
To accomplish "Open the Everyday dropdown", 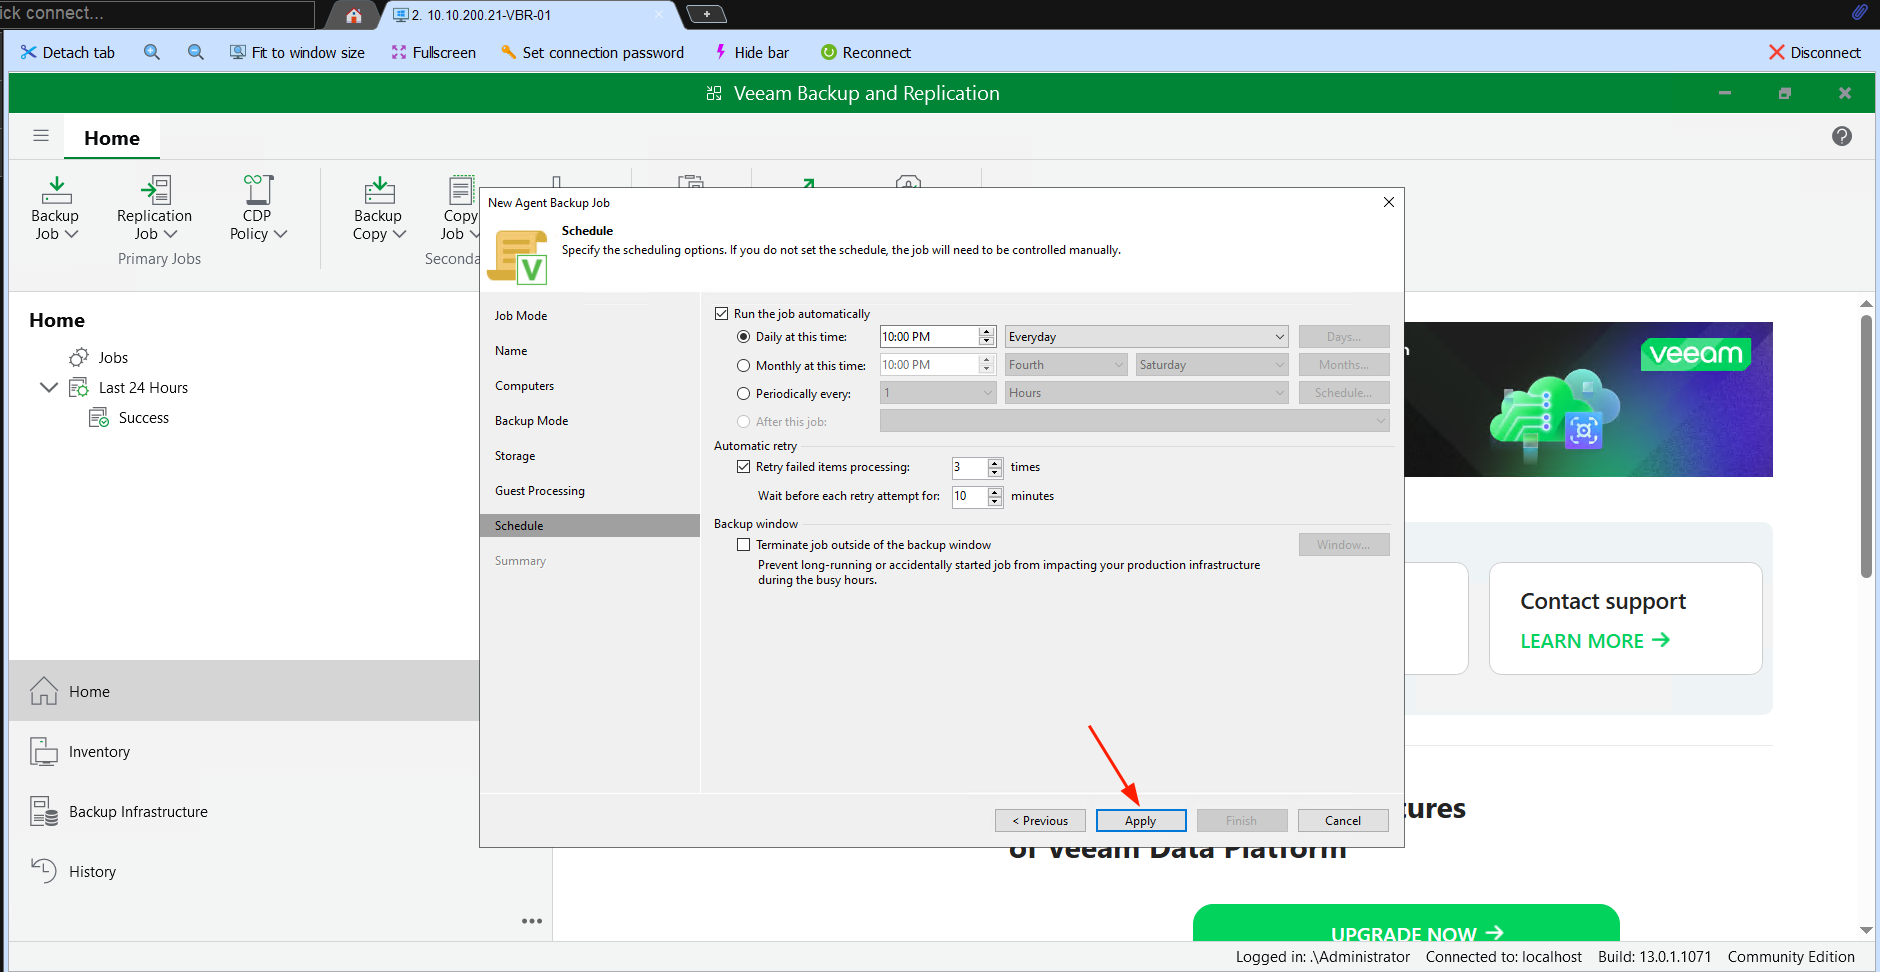I will 1146,336.
